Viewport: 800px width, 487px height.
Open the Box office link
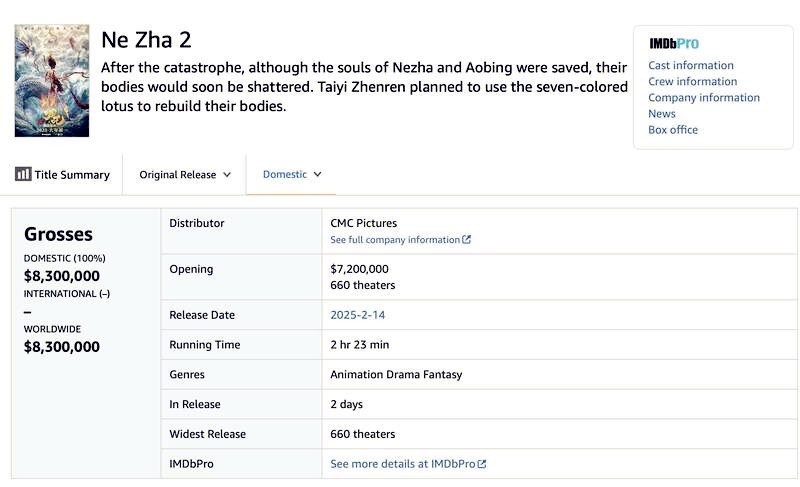coord(672,129)
